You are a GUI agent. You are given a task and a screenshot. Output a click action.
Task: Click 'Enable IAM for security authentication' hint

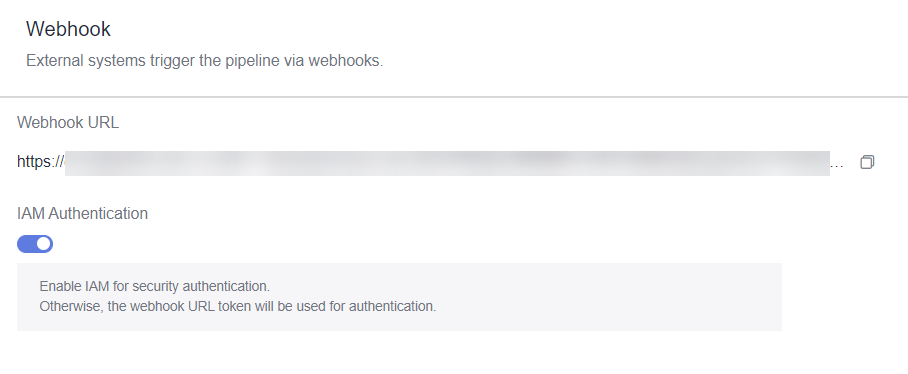point(155,286)
